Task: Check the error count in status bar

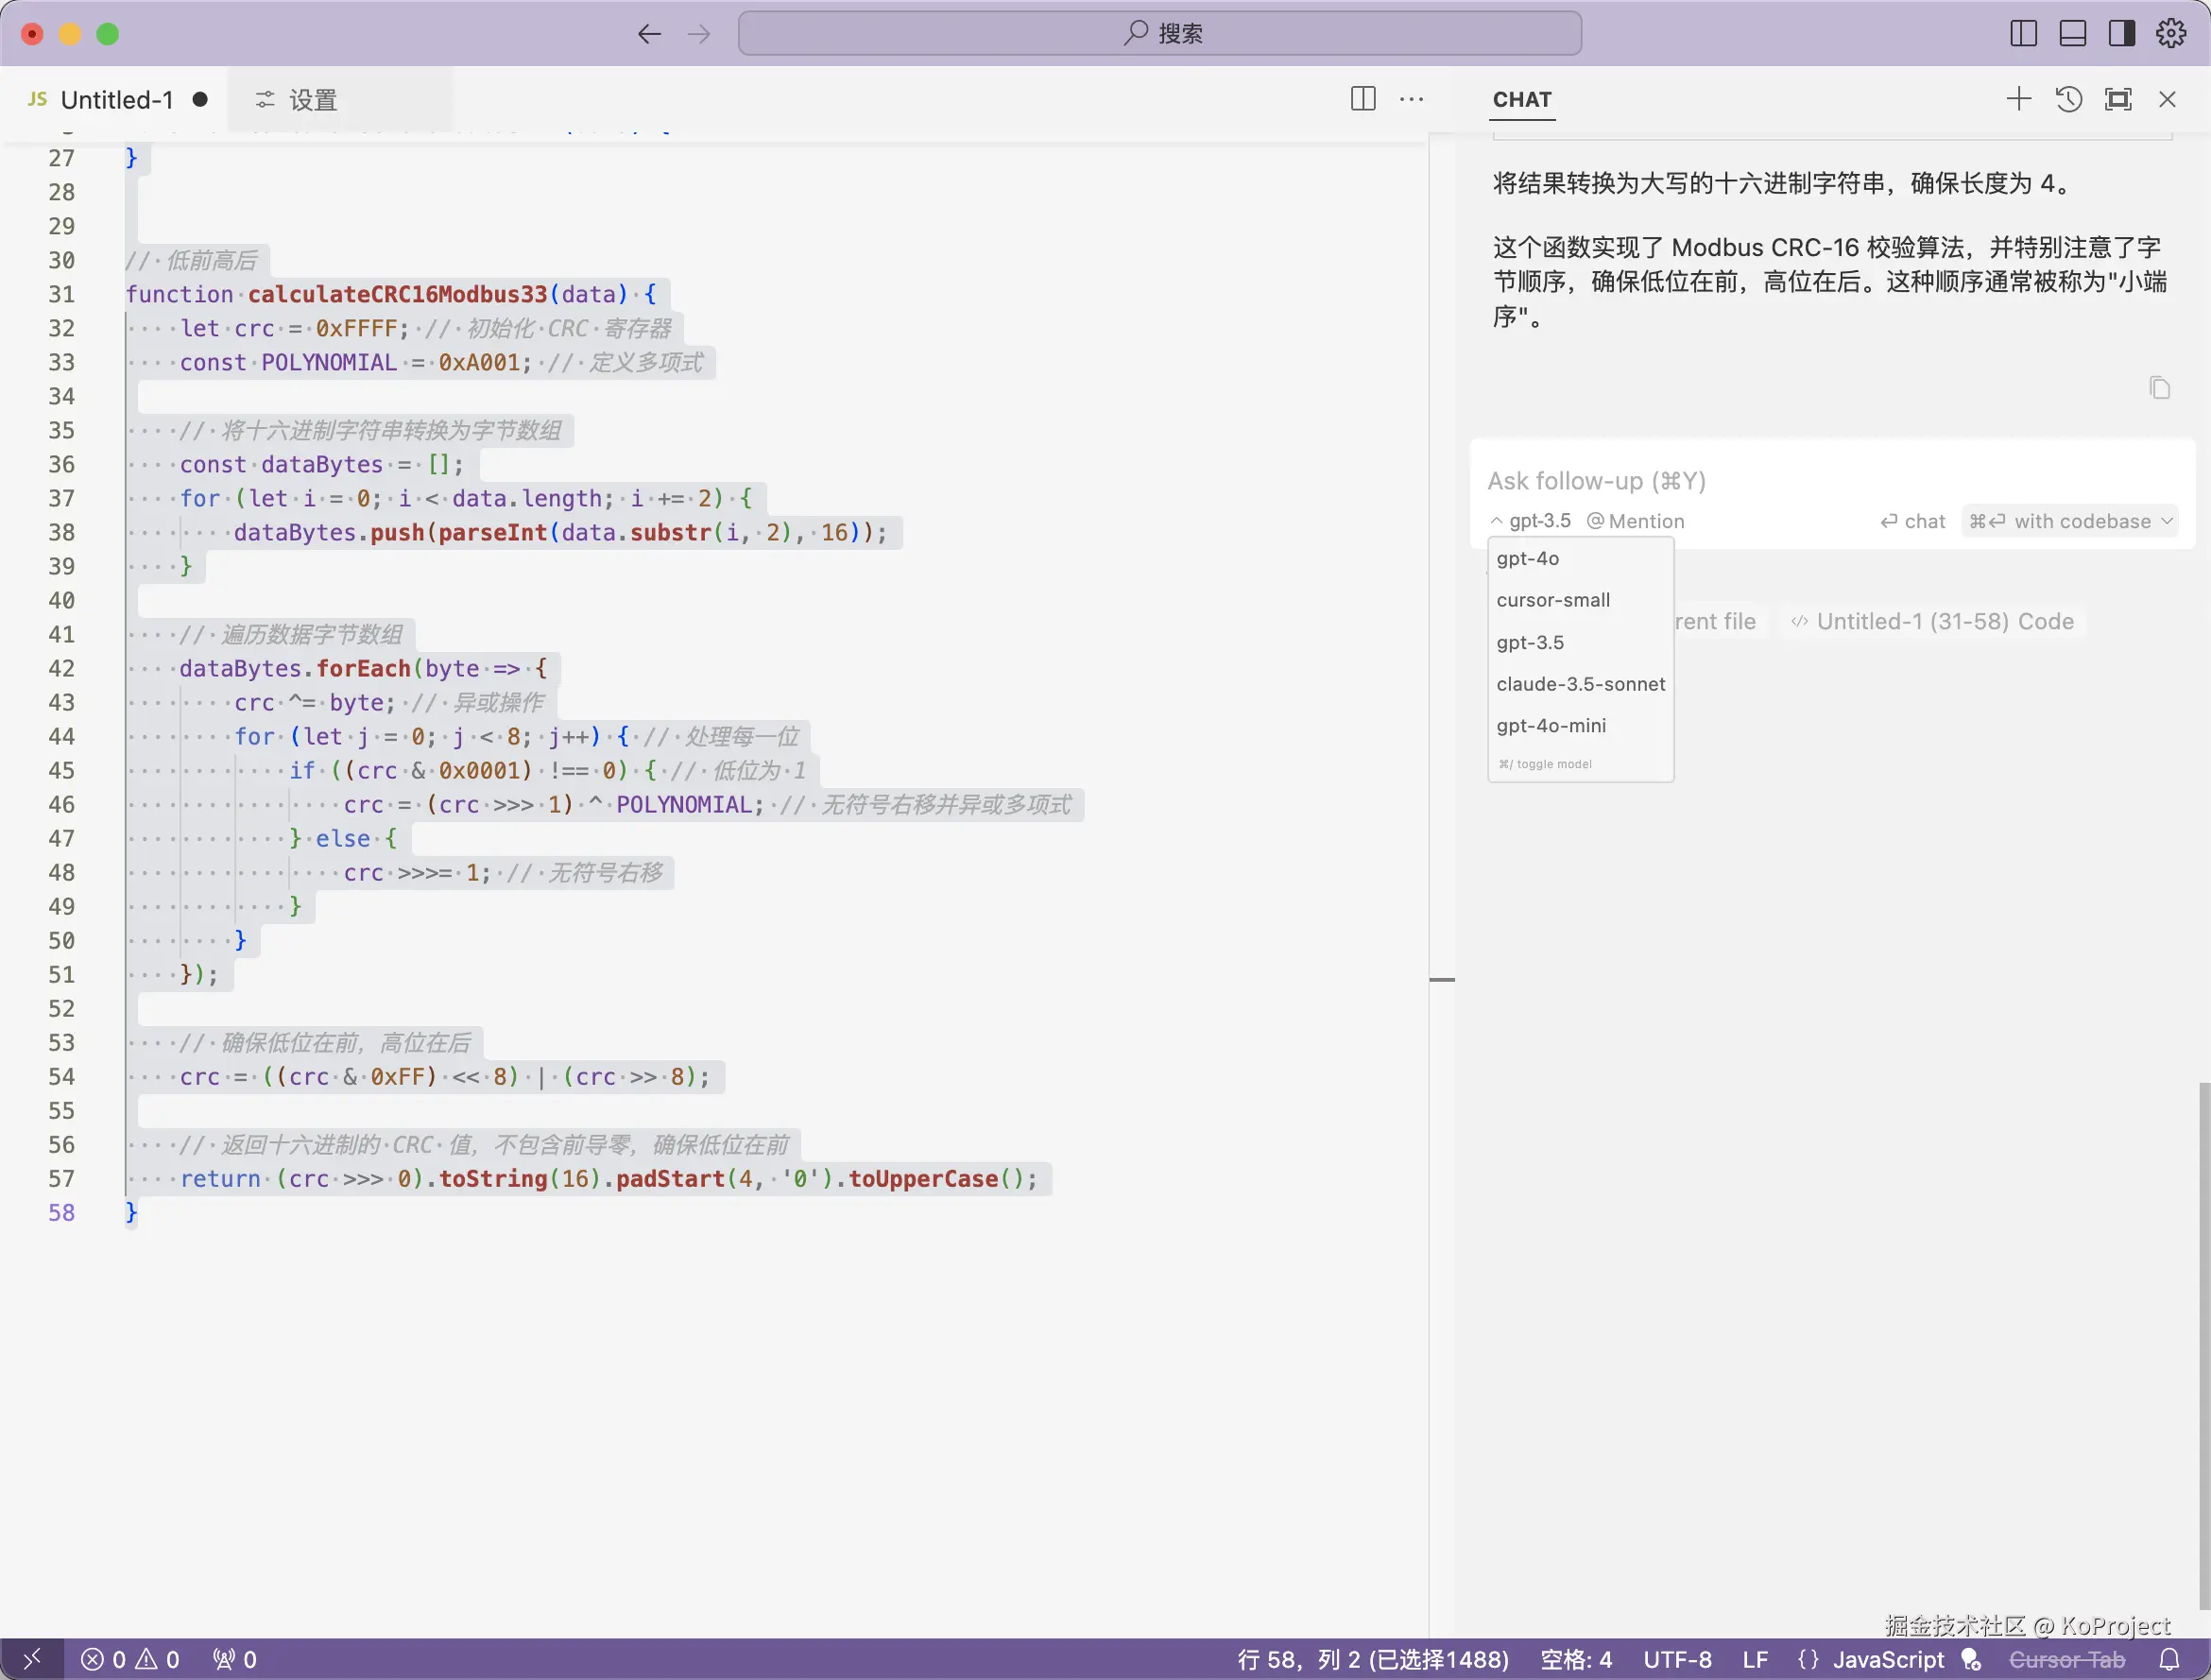Action: [x=106, y=1659]
